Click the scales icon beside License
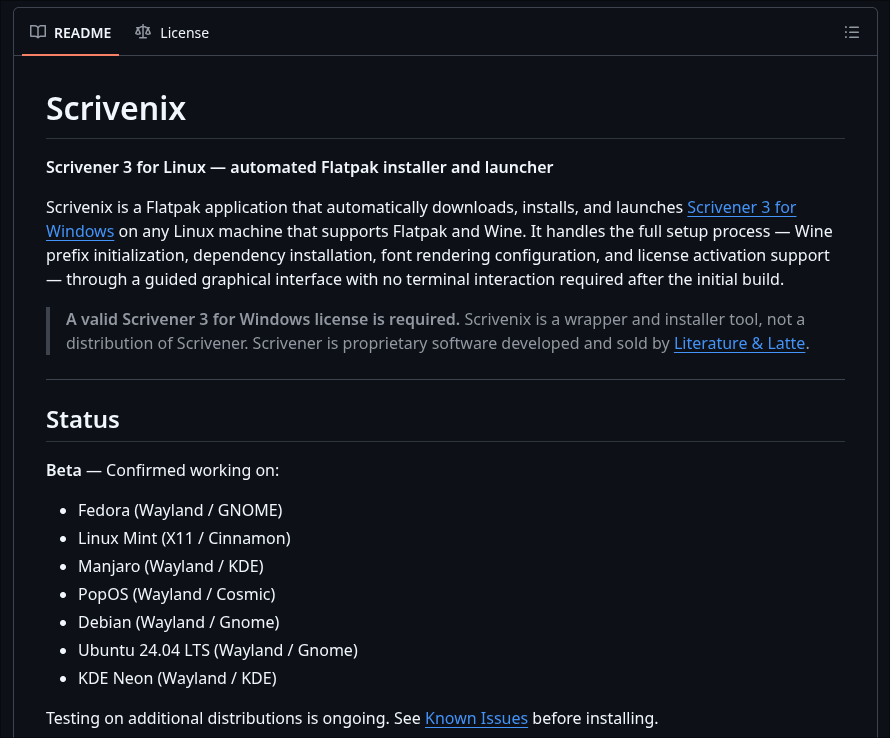 [143, 32]
